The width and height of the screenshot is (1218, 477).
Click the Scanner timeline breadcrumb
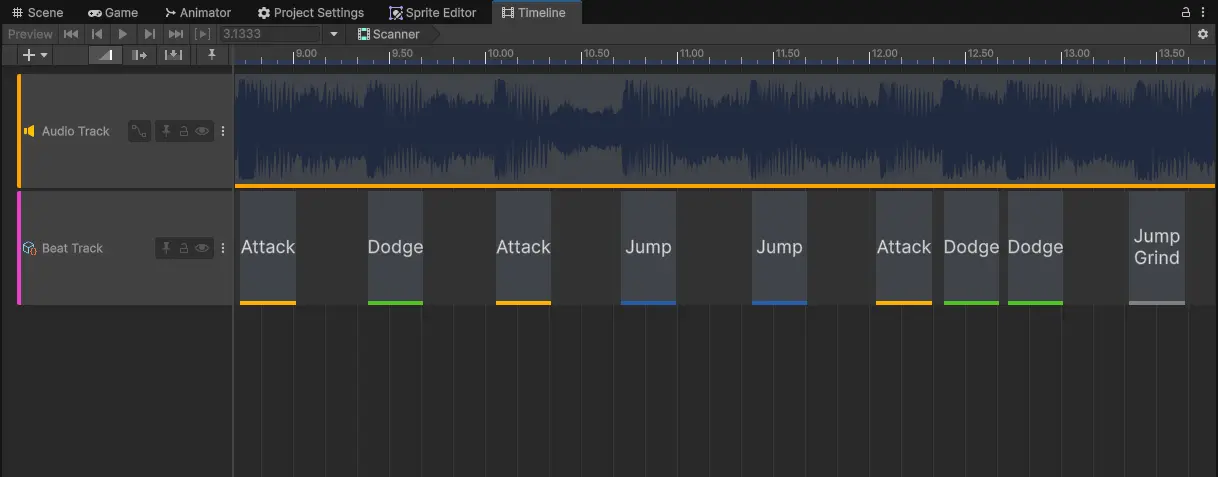pos(389,34)
